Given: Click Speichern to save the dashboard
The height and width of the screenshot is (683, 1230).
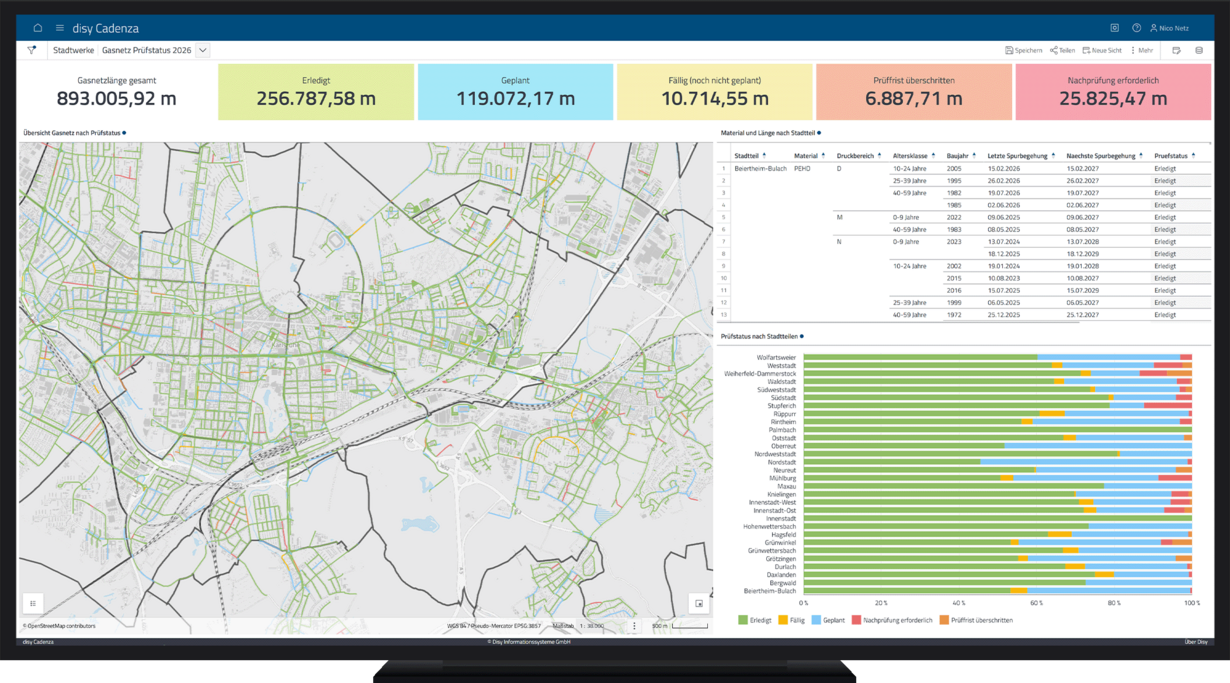Looking at the screenshot, I should pyautogui.click(x=1024, y=50).
